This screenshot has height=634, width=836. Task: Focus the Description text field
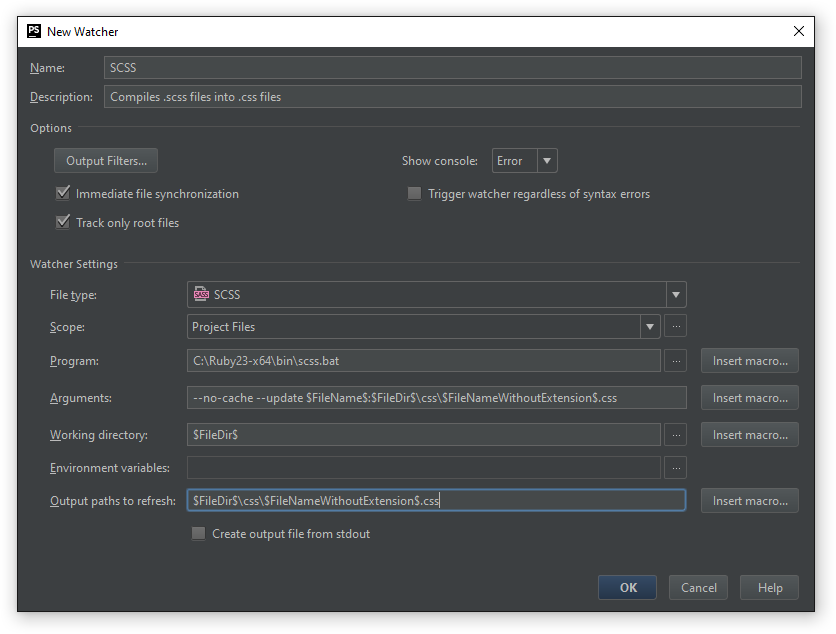click(453, 97)
